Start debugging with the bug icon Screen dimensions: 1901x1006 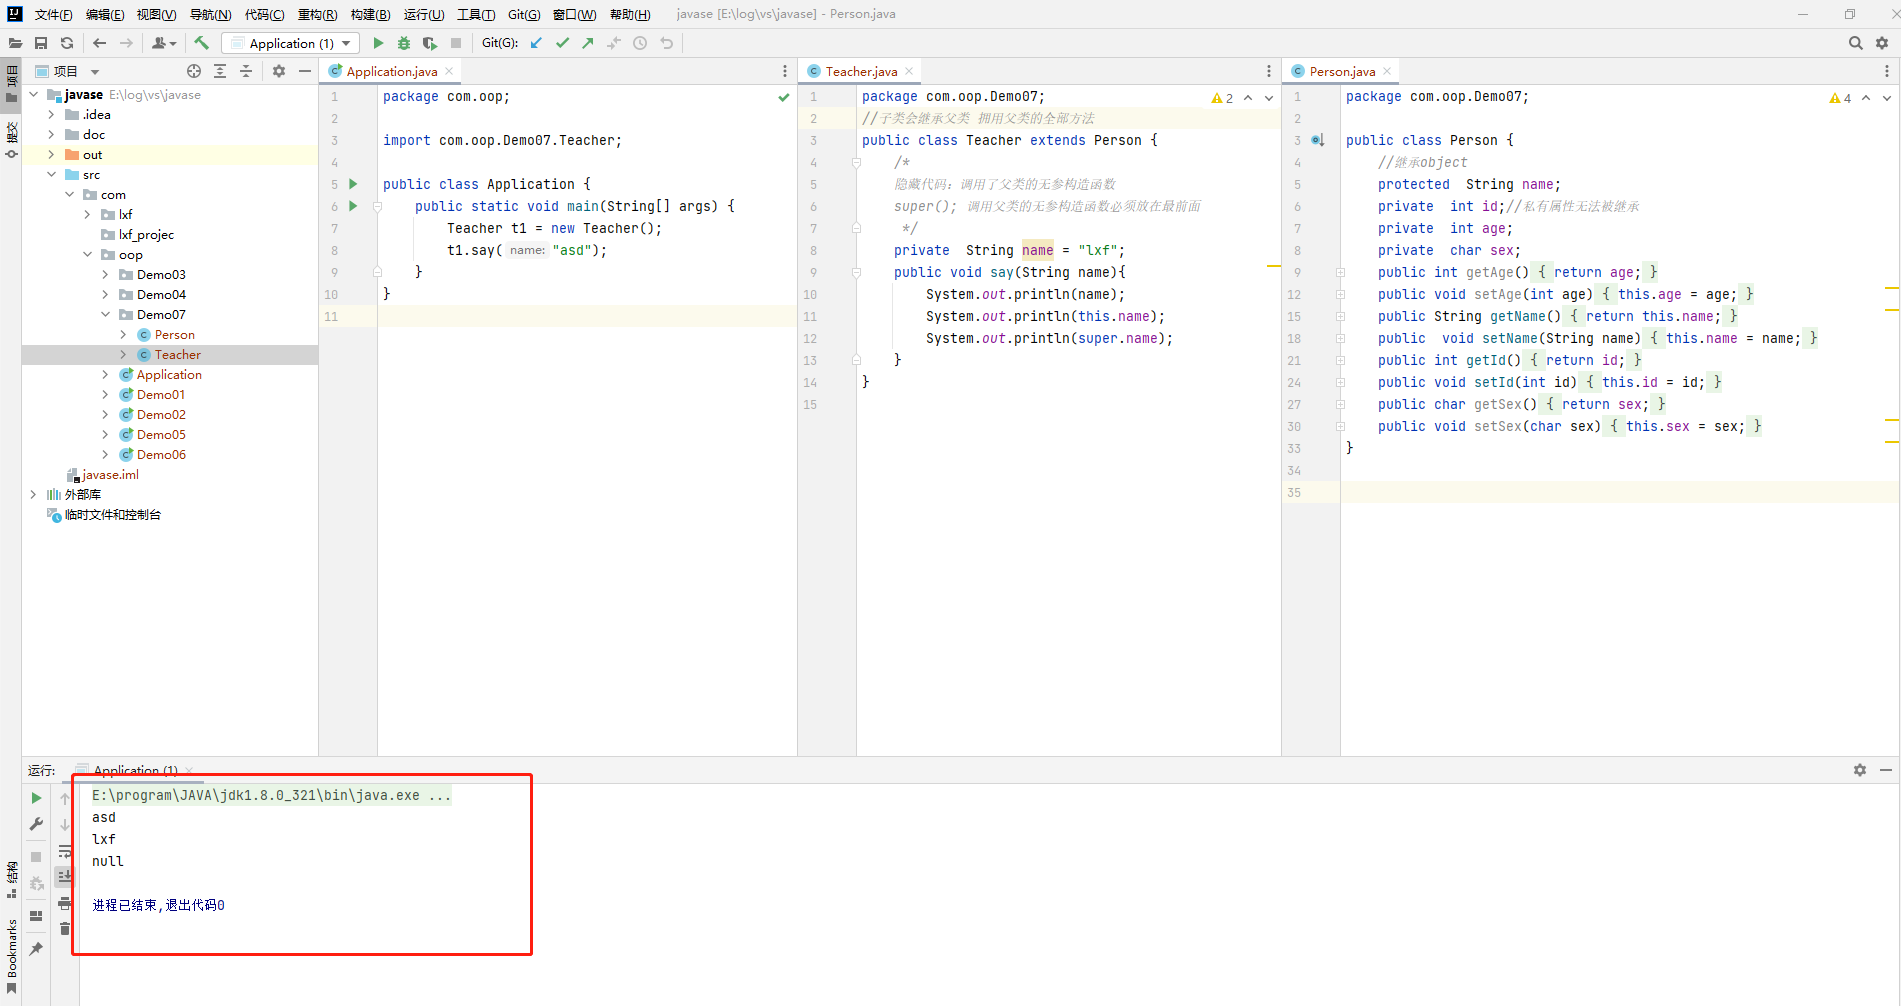404,43
